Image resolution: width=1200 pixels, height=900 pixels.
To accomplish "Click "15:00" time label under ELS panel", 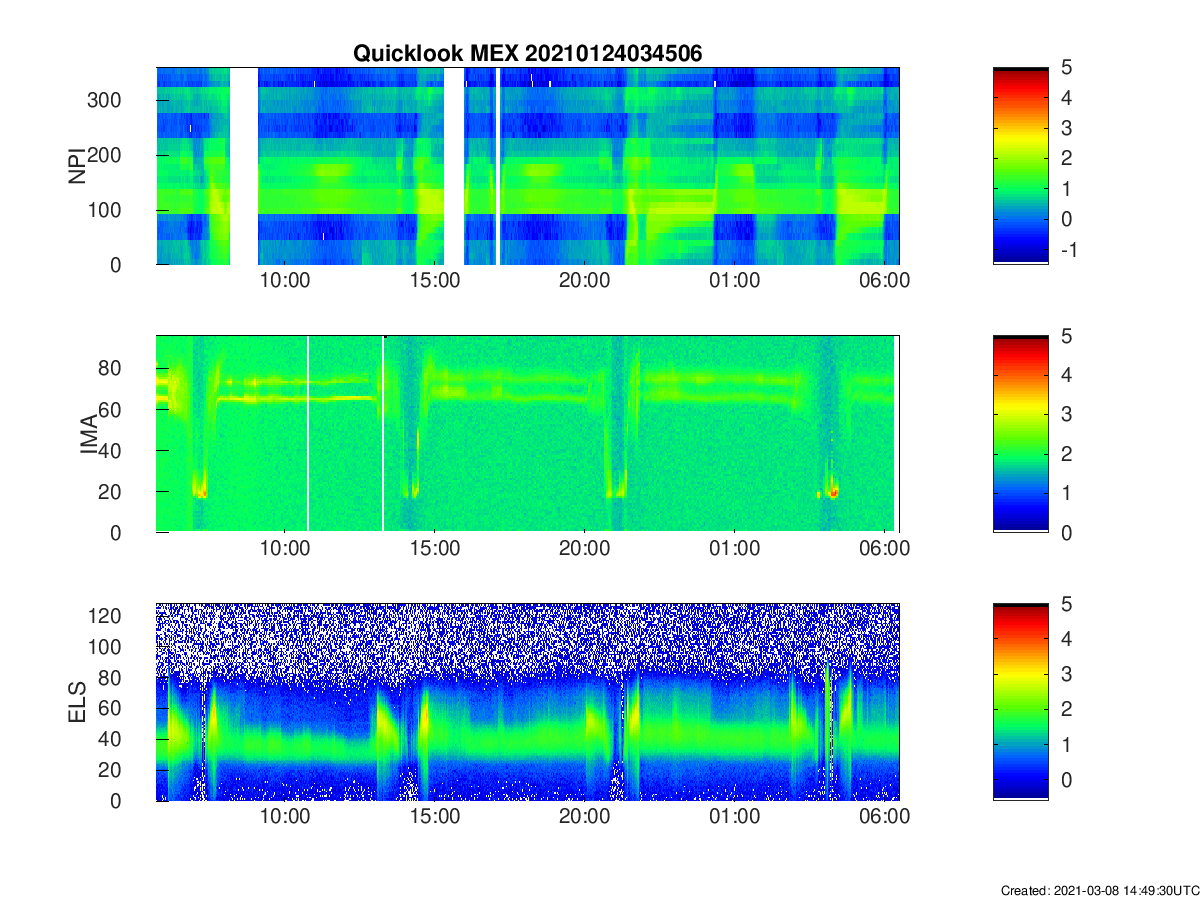I will pyautogui.click(x=435, y=818).
